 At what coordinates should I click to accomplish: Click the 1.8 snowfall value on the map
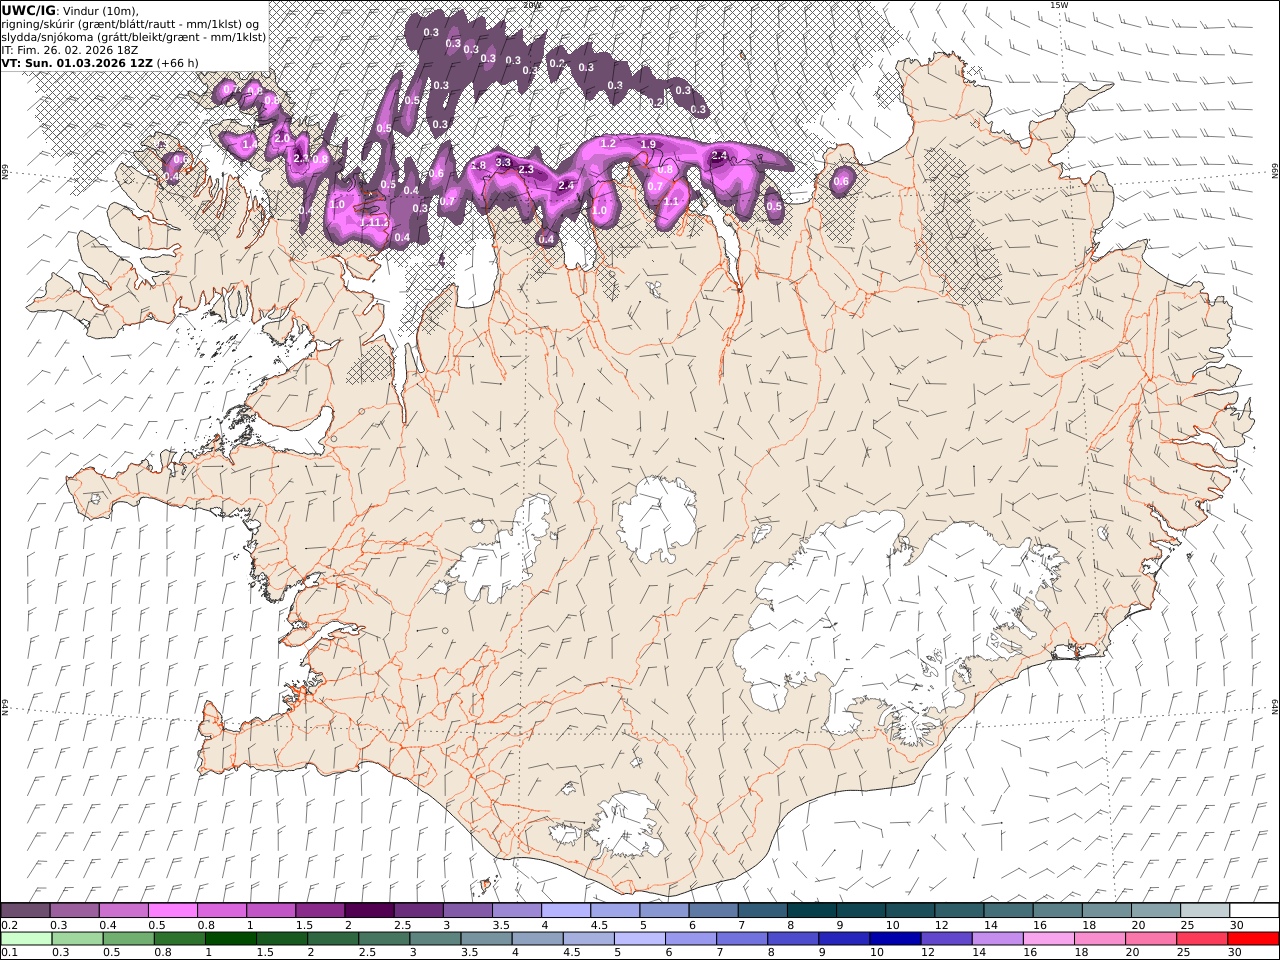coord(478,165)
